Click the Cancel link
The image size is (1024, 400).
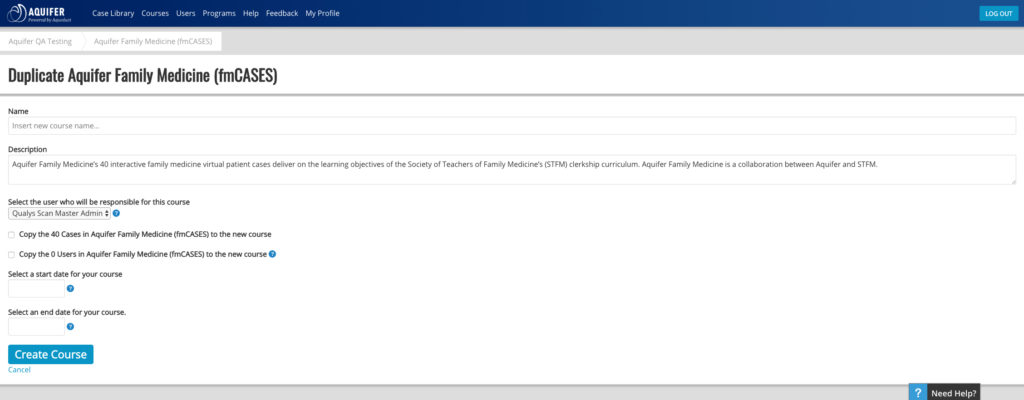tap(19, 370)
